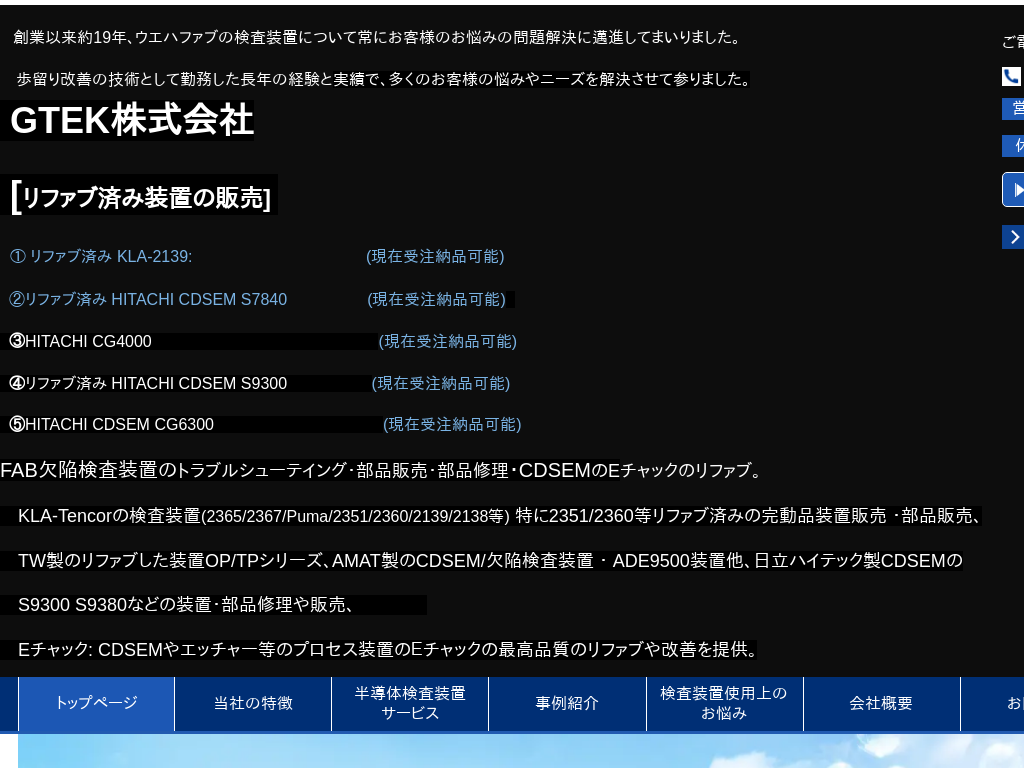Open the トップページ navigation tab

click(96, 703)
